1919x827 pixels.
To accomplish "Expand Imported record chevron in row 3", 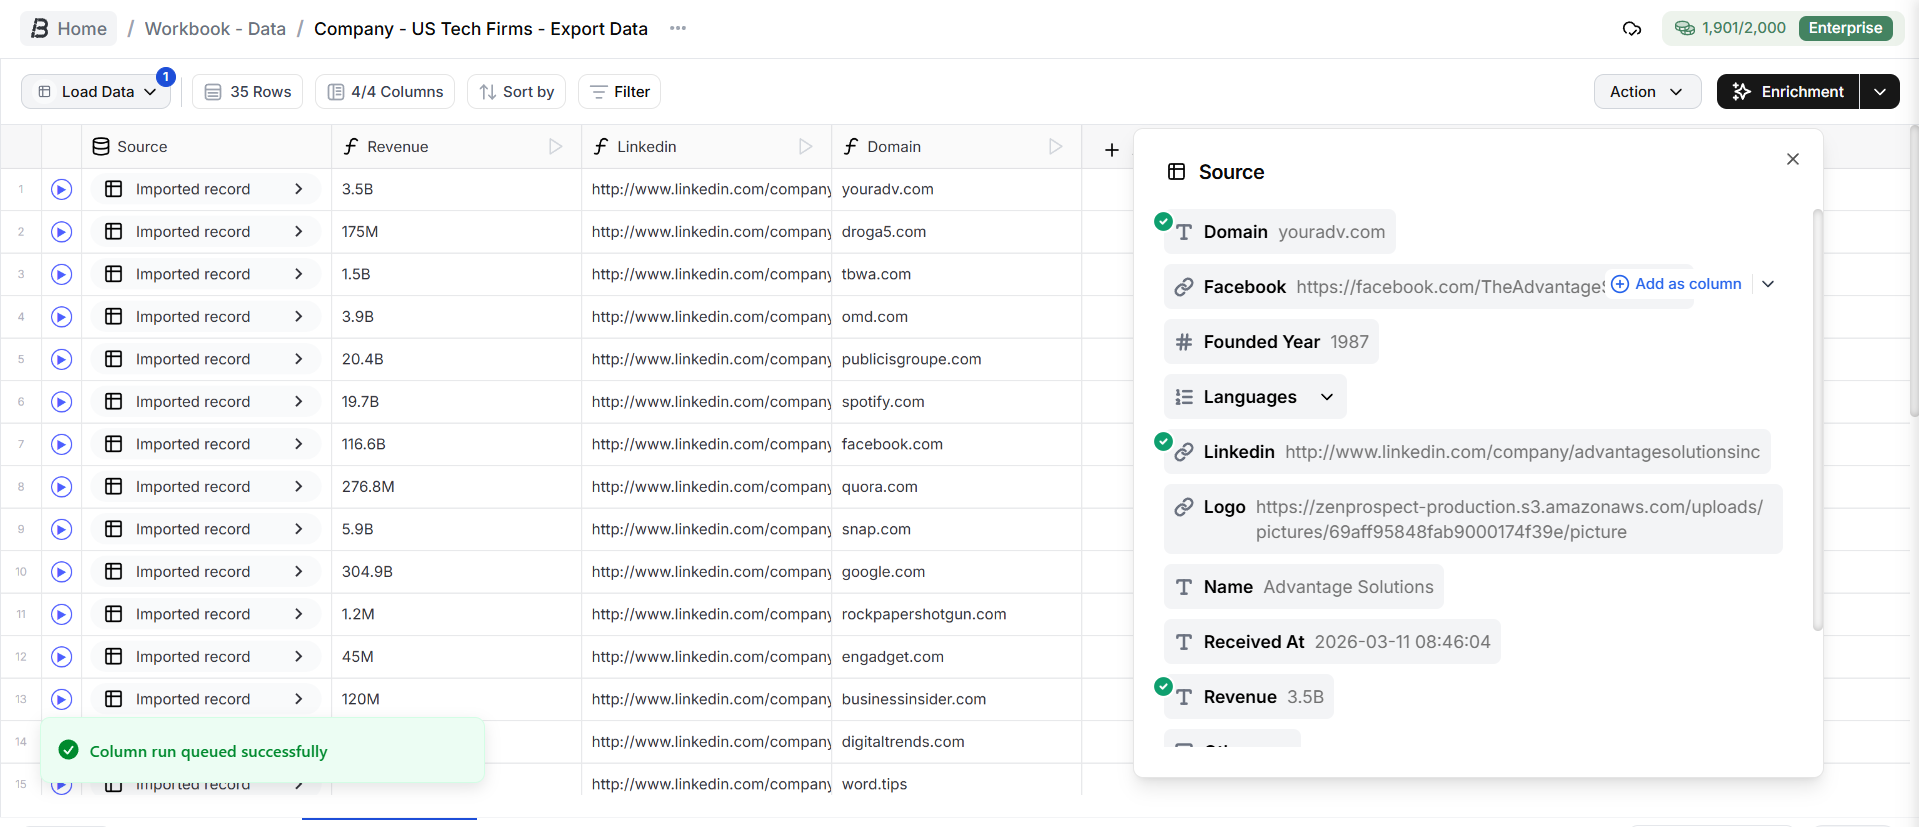I will 298,274.
